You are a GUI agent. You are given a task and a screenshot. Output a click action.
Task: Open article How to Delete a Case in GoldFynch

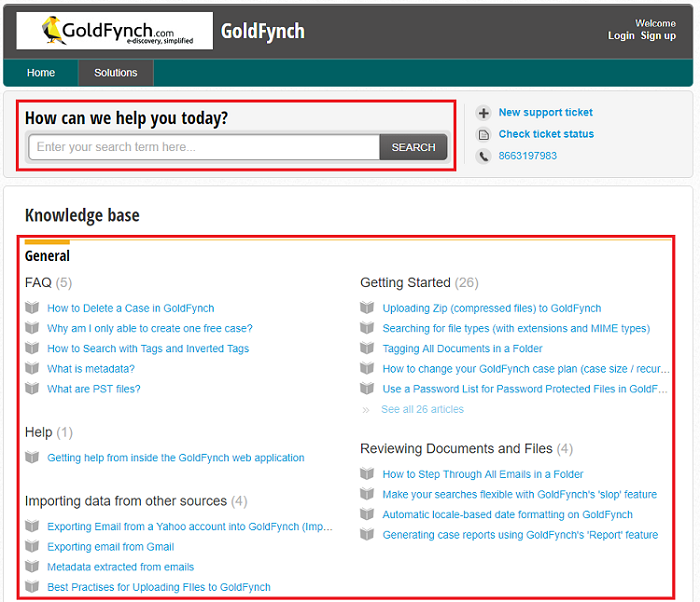pos(131,308)
